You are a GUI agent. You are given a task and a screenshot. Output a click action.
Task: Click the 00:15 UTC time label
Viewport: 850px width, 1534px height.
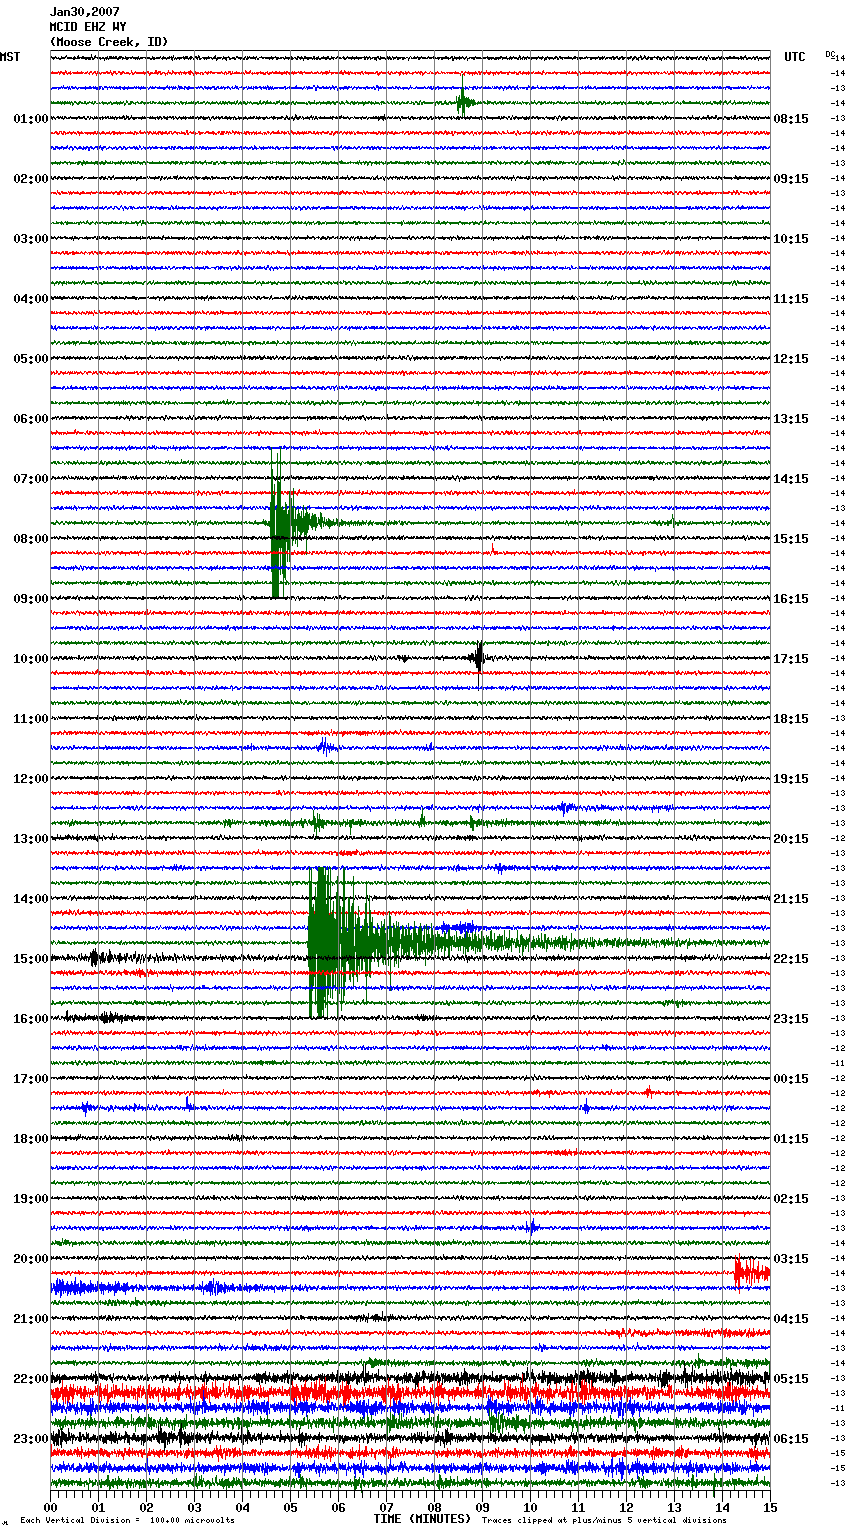(791, 1079)
